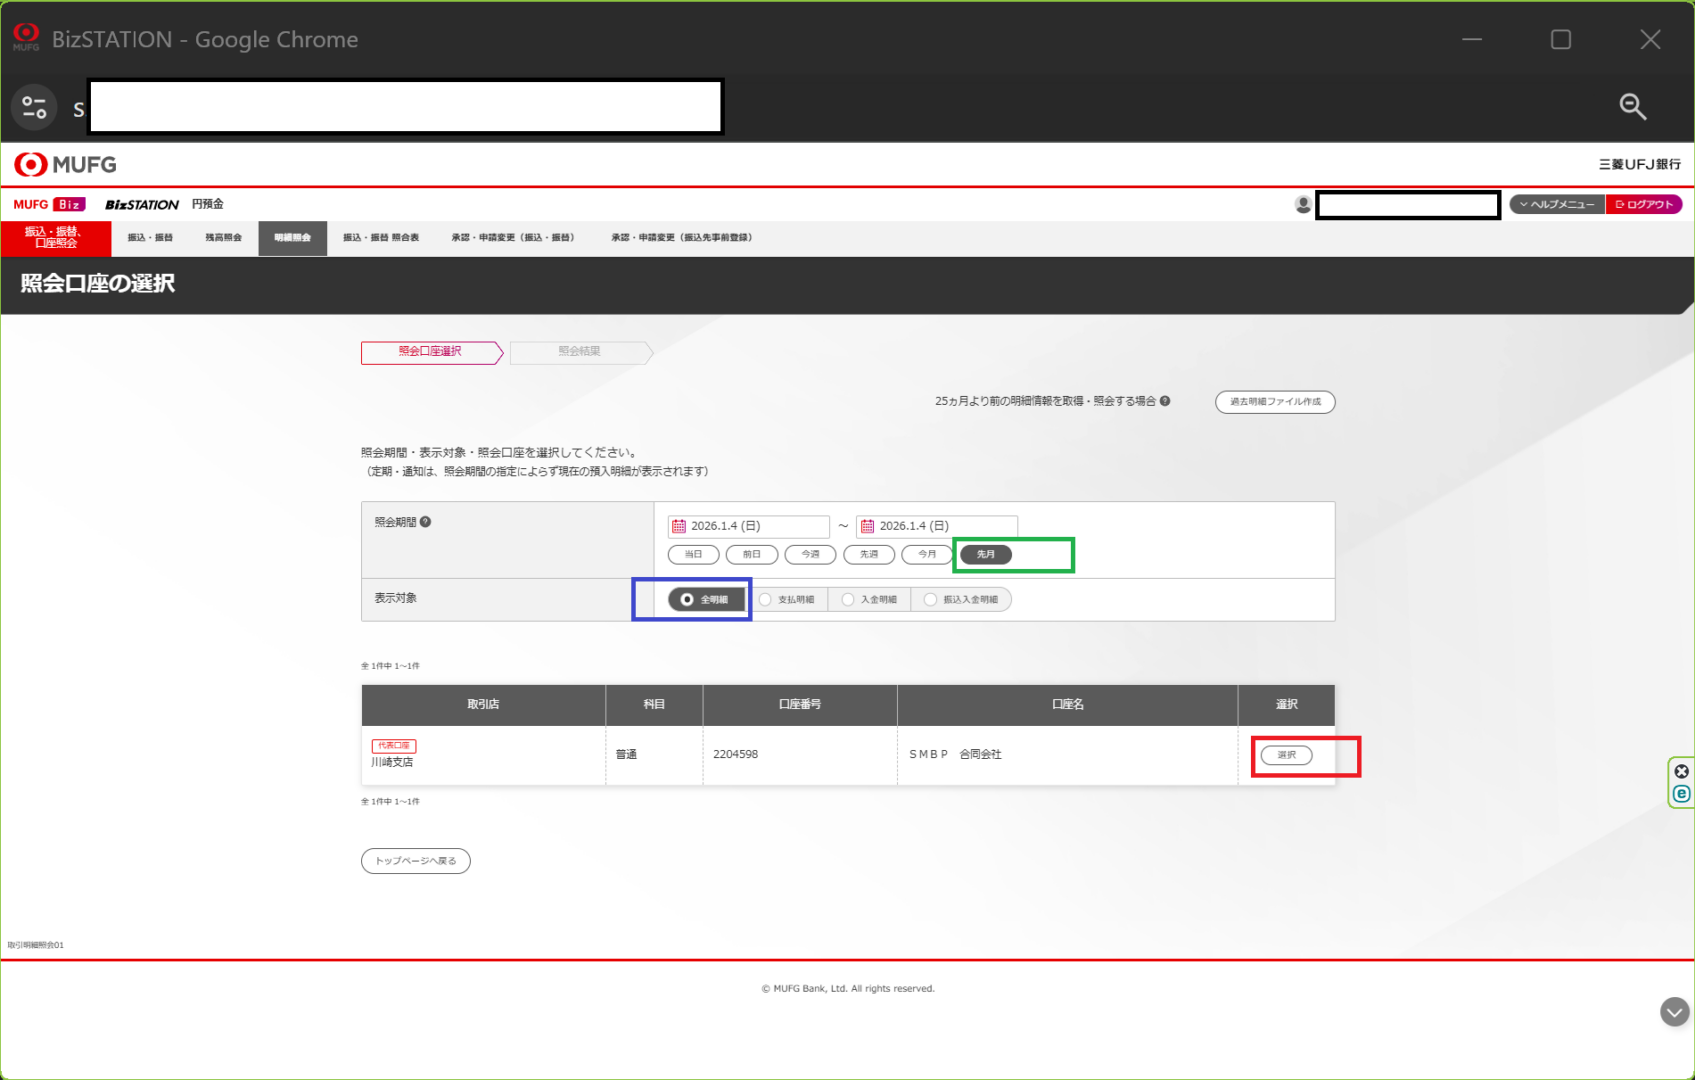
Task: Open the 残高照会 tab
Action: (x=223, y=238)
